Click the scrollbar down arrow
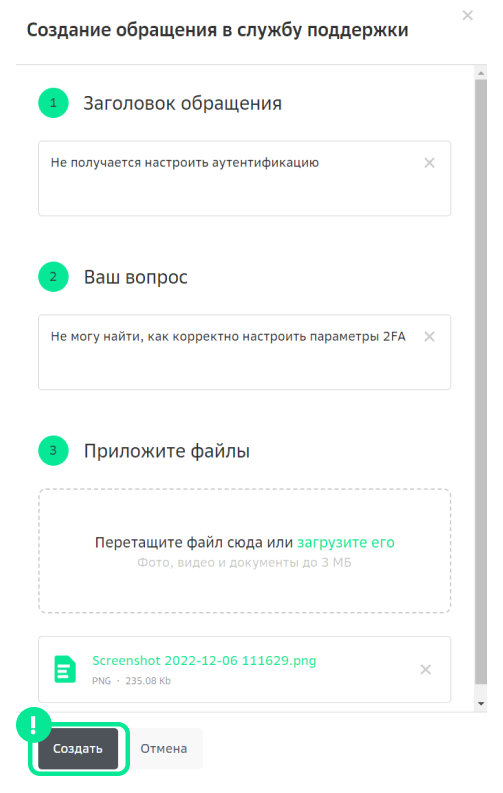The image size is (503, 793). [481, 703]
